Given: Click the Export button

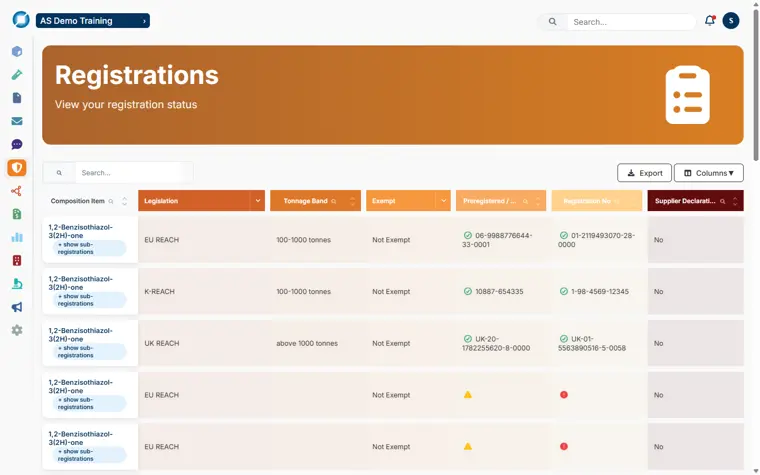Looking at the screenshot, I should [644, 173].
